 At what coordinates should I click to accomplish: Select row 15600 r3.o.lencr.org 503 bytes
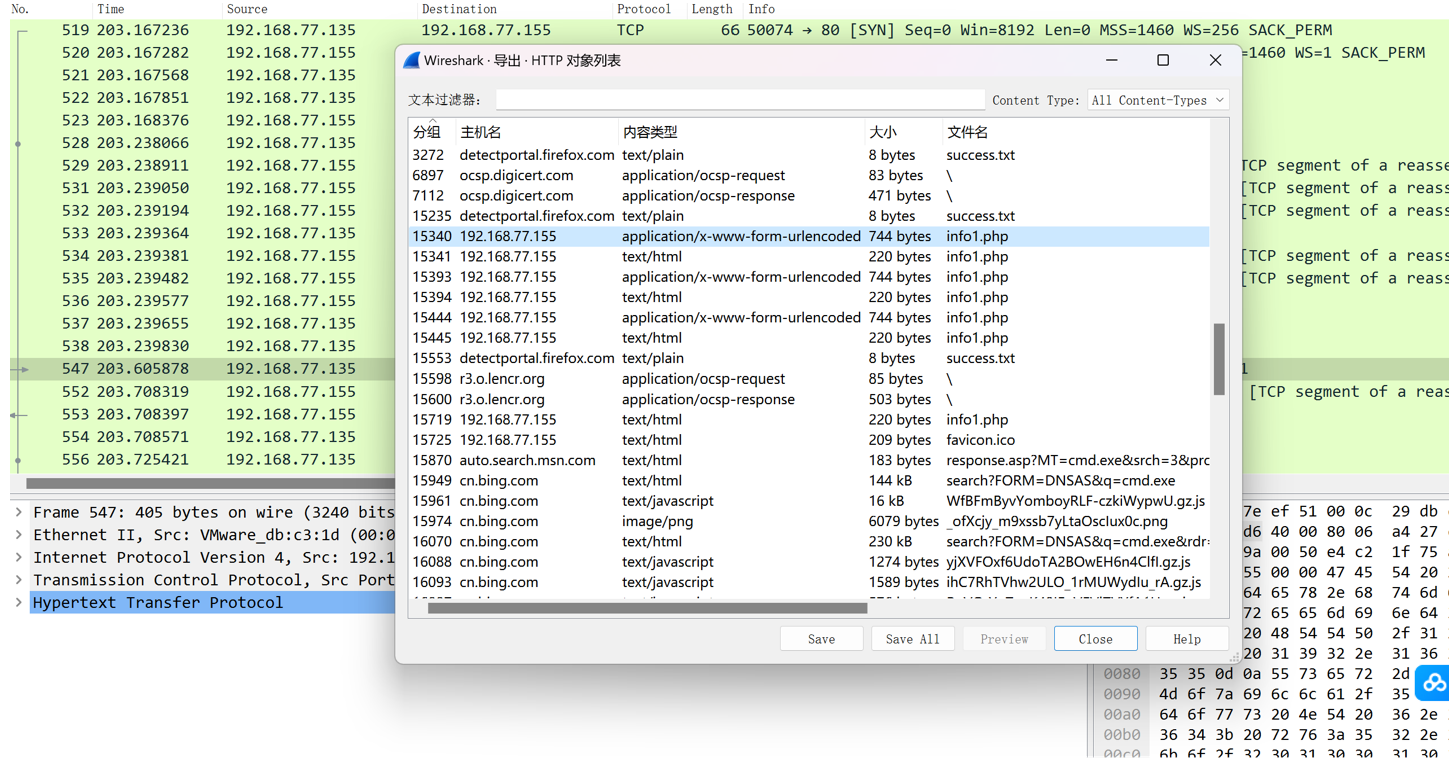[x=809, y=399]
